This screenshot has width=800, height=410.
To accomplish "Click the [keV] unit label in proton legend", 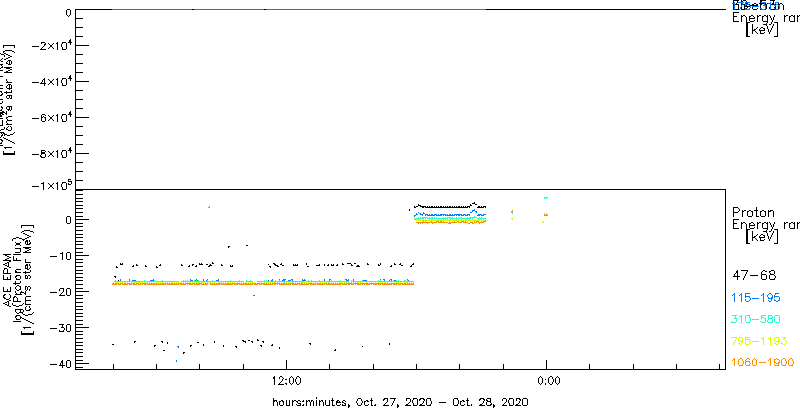I will [762, 237].
